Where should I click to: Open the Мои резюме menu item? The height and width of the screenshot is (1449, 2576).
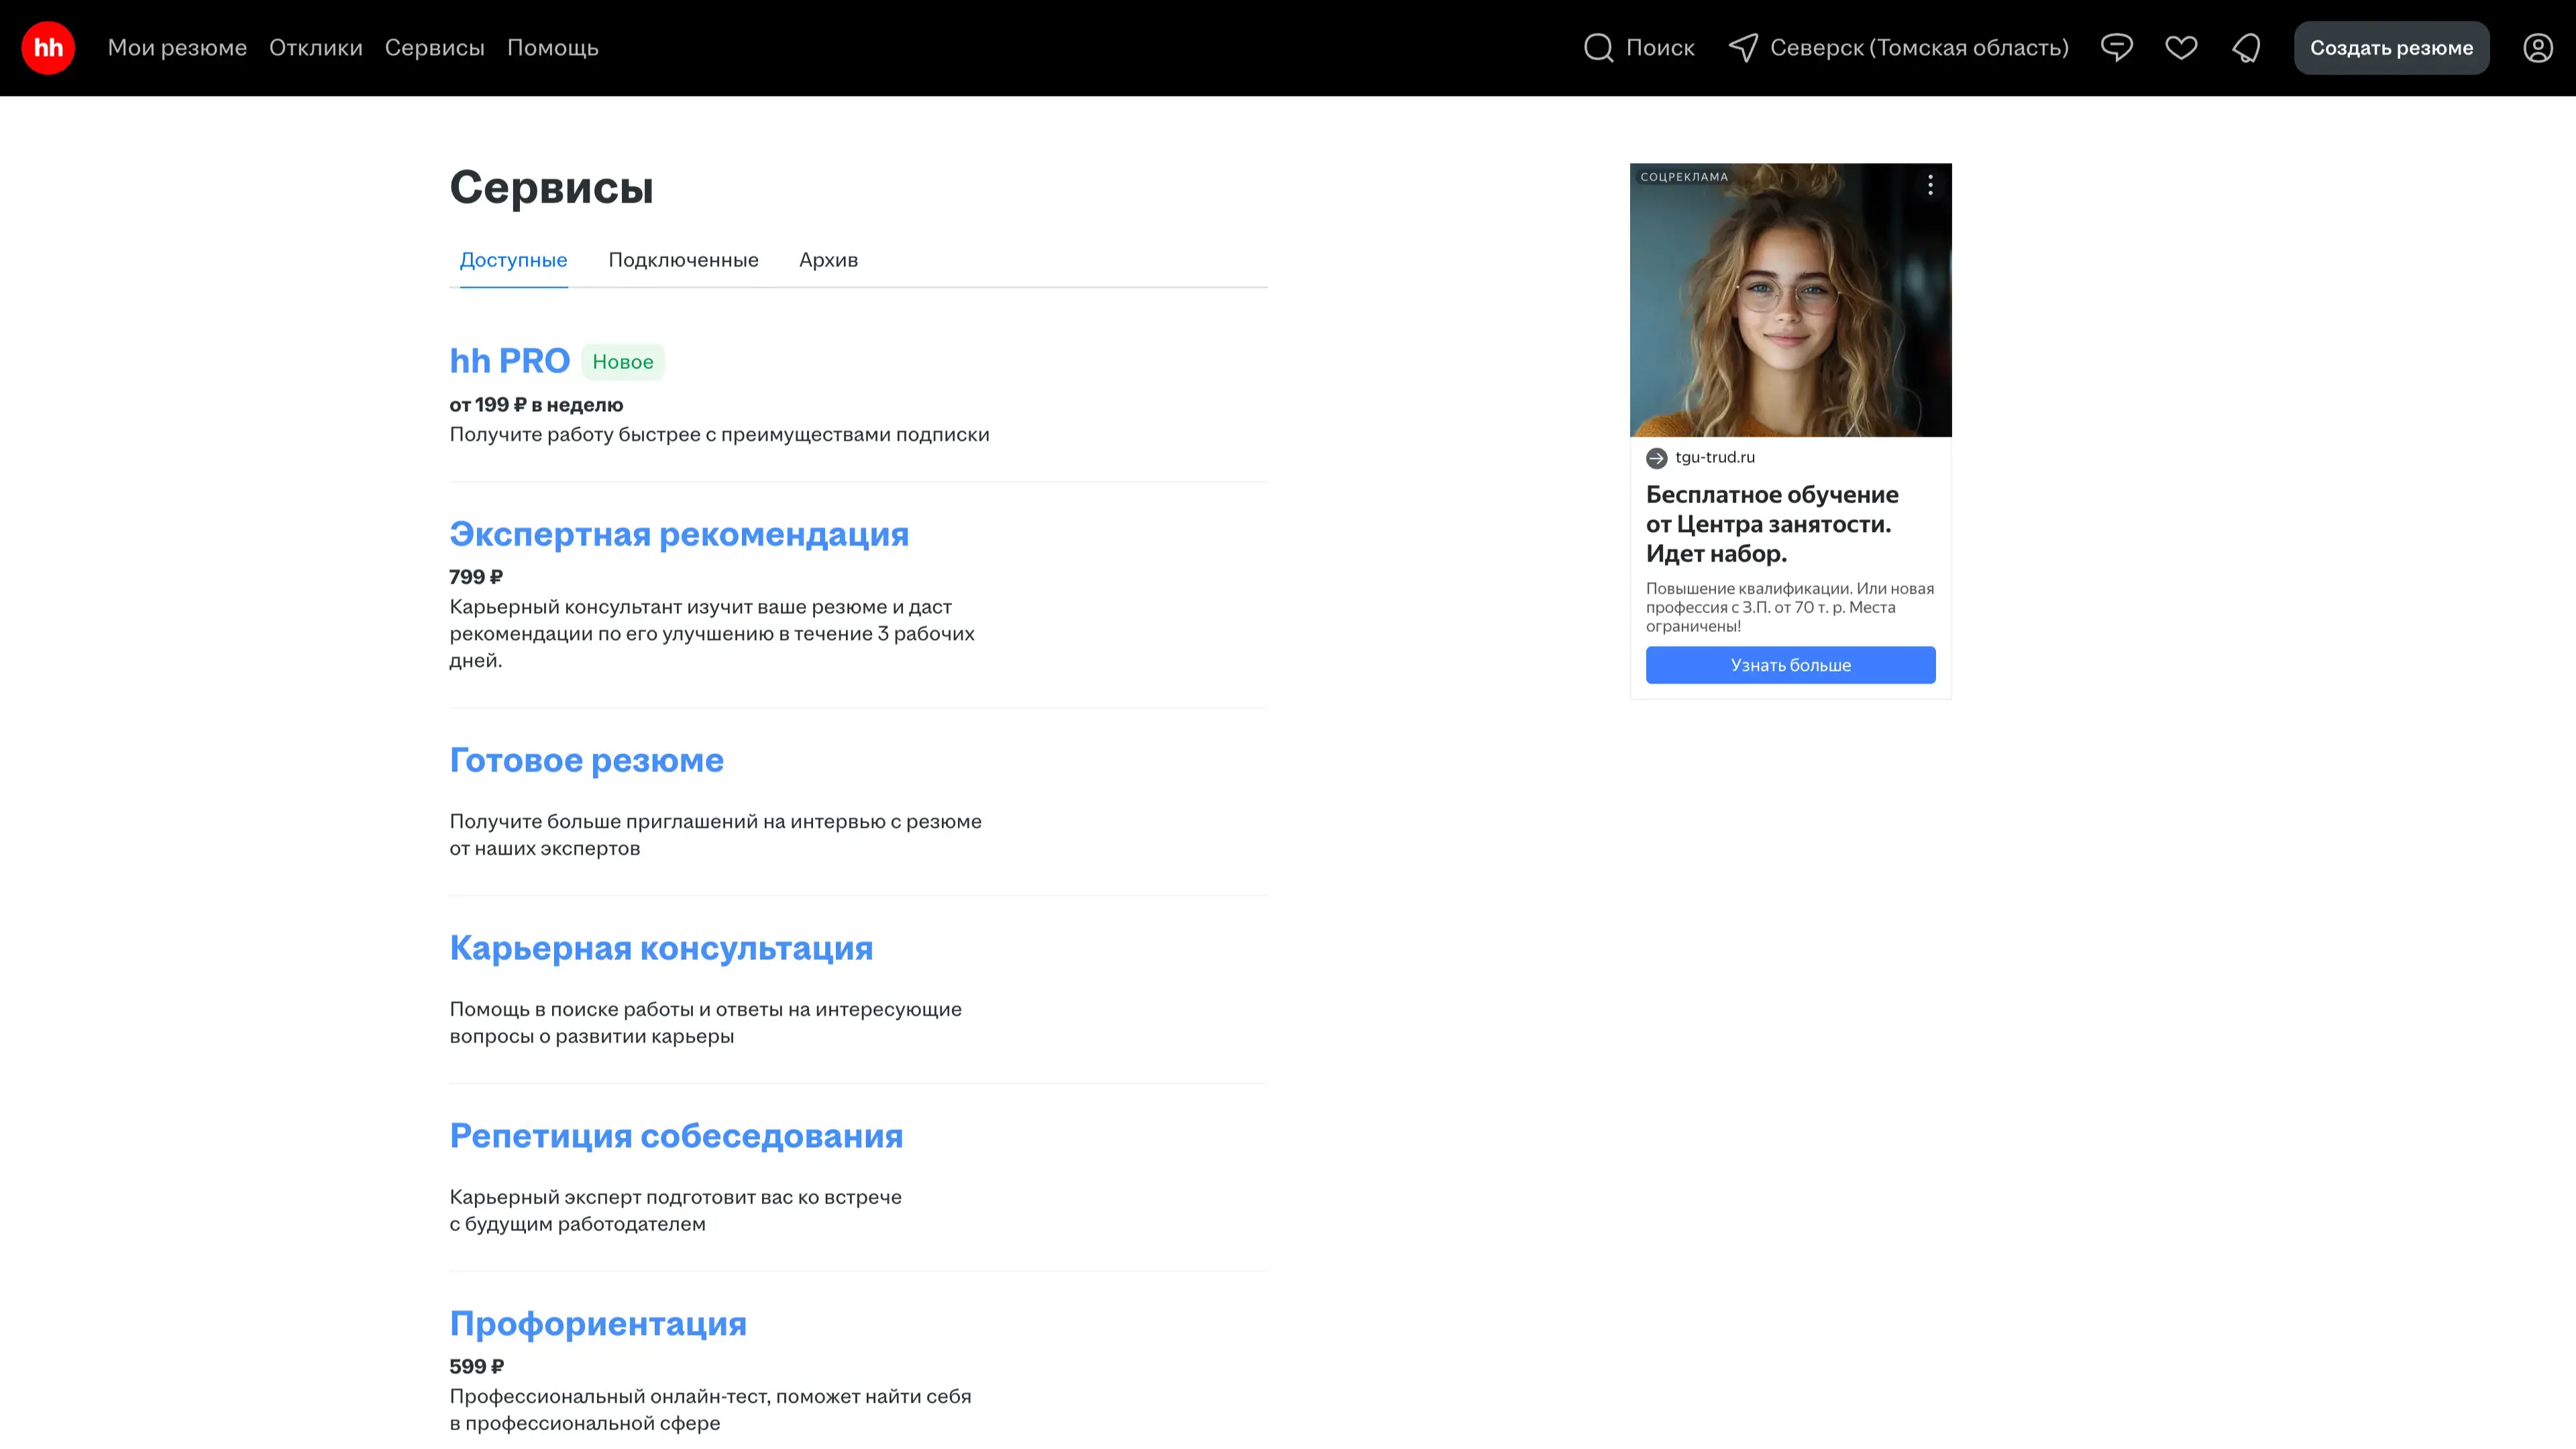coord(177,48)
